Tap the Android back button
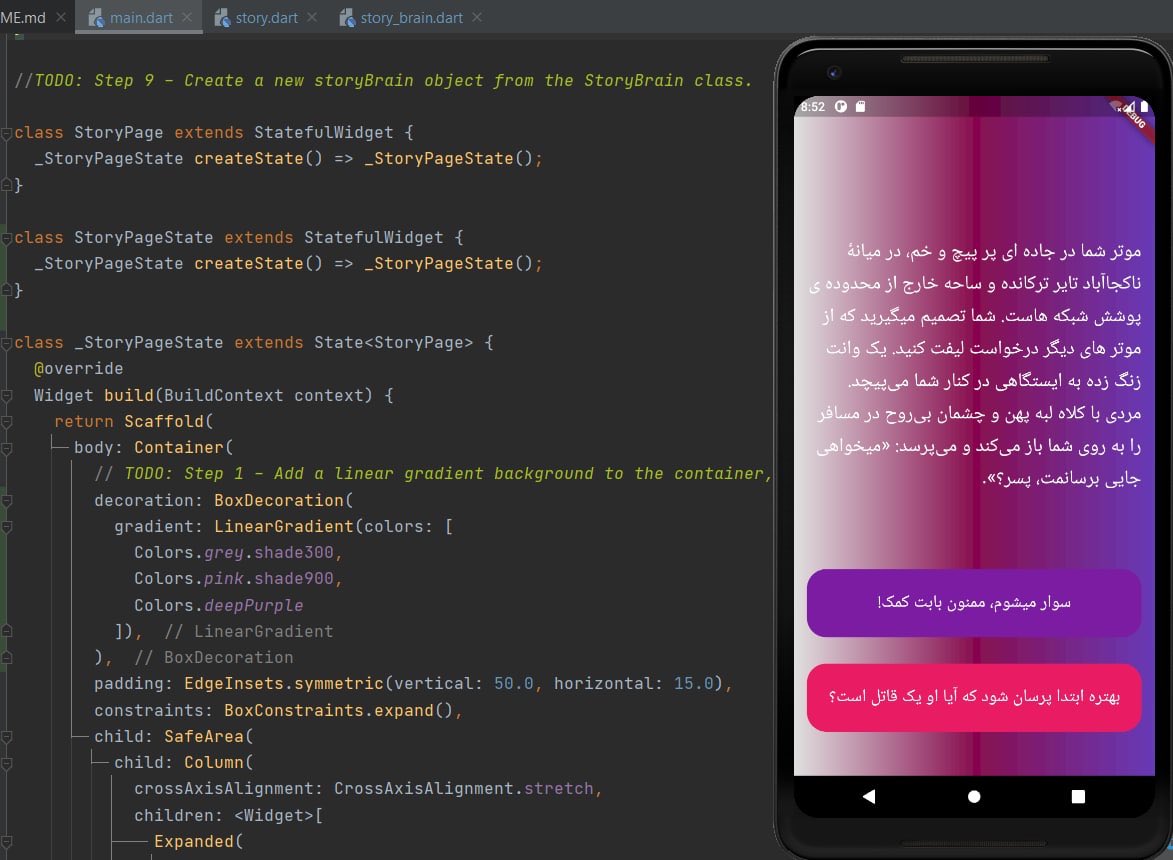The height and width of the screenshot is (860, 1173). [869, 796]
